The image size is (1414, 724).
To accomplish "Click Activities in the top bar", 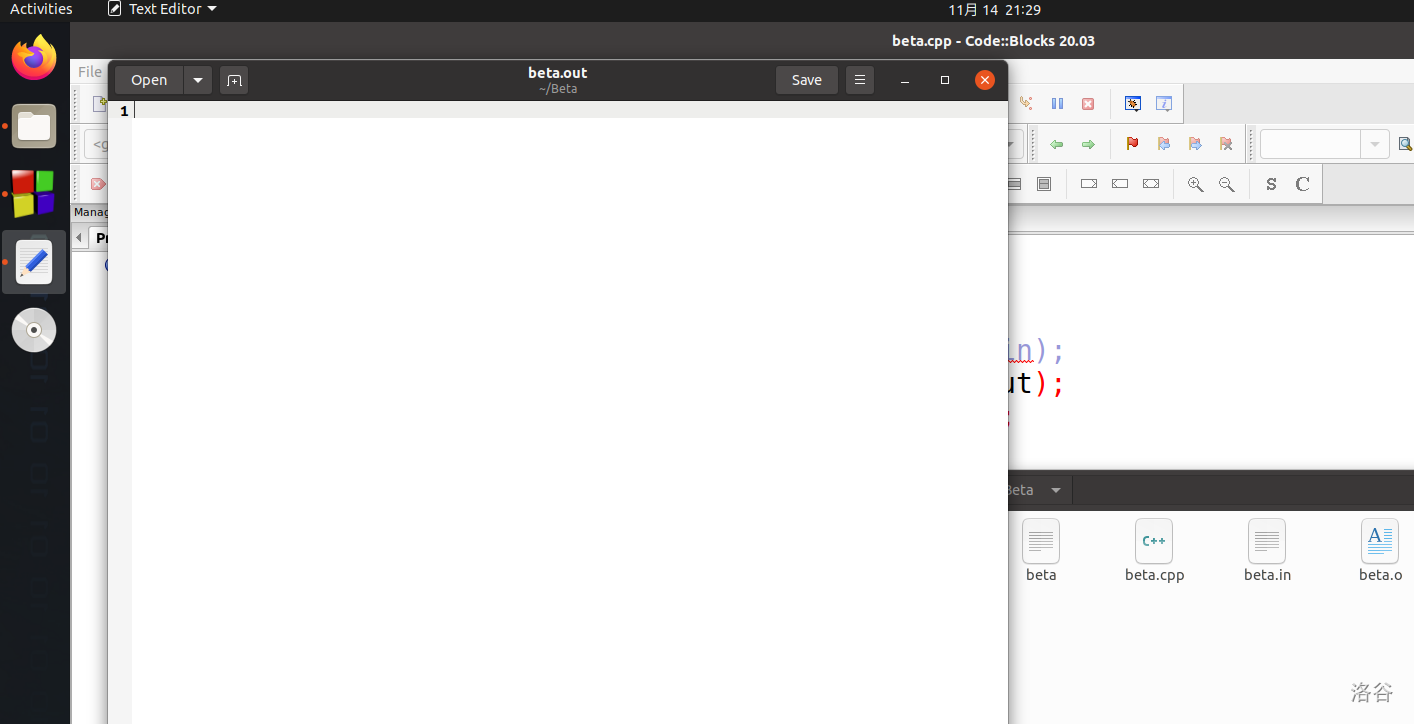I will pyautogui.click(x=41, y=9).
